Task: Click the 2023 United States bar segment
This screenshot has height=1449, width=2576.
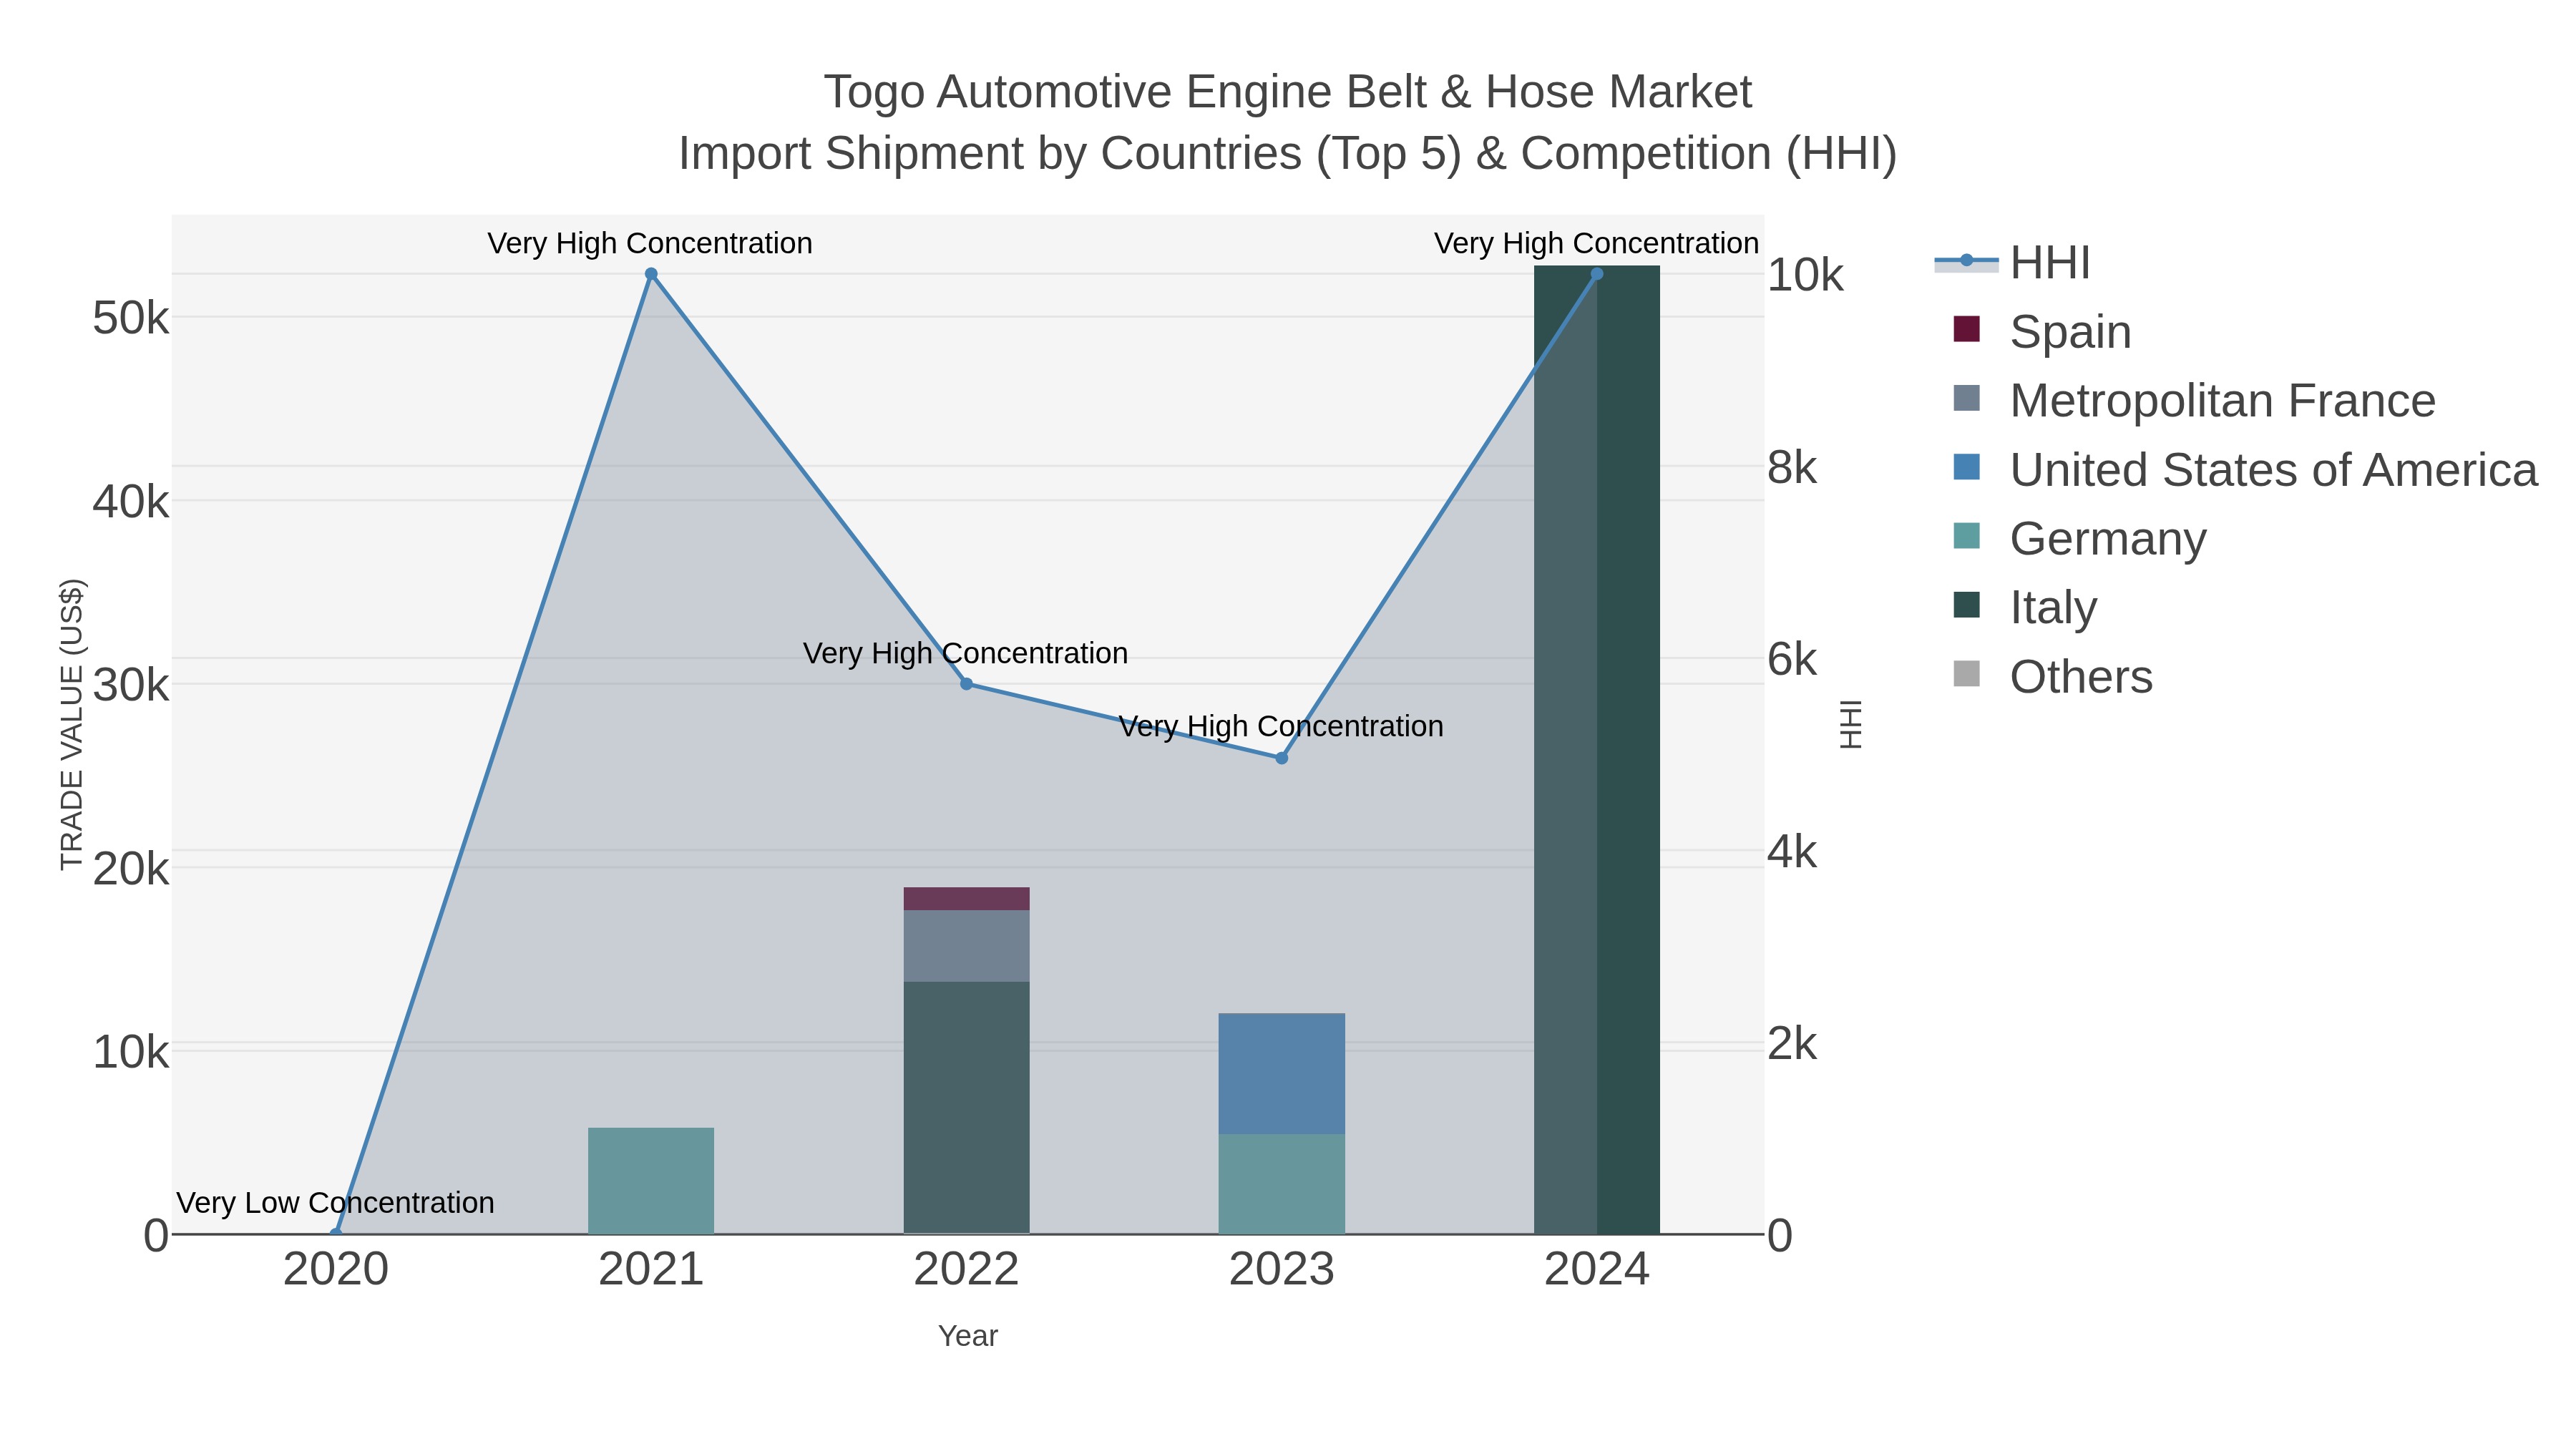Action: [x=1282, y=1074]
